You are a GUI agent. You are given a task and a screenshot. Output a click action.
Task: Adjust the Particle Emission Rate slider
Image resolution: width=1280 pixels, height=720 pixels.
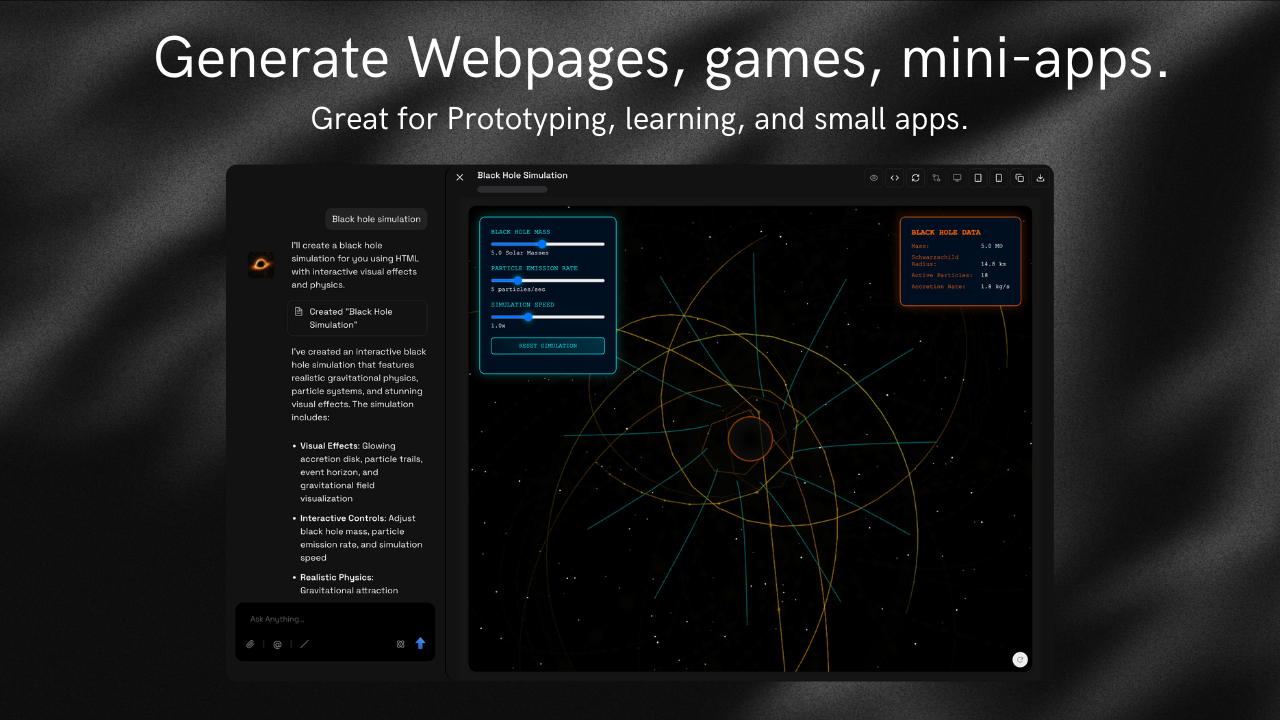coord(548,280)
